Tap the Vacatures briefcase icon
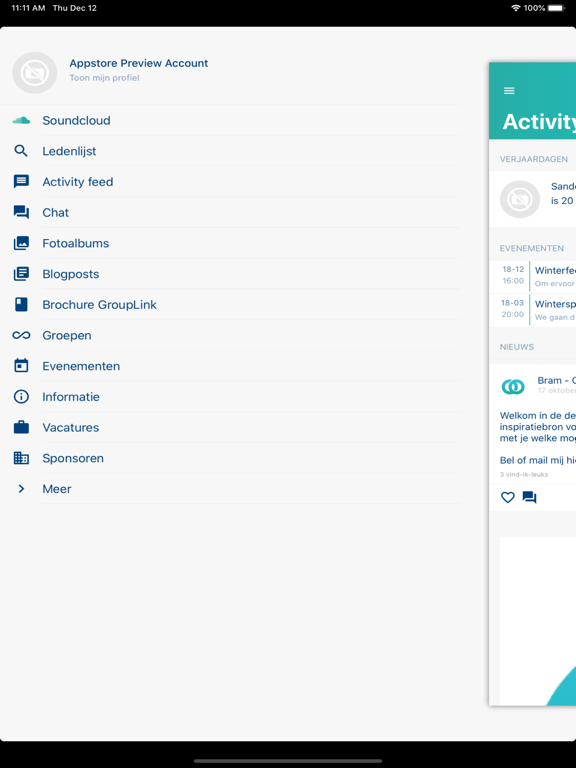The image size is (576, 768). 21,427
